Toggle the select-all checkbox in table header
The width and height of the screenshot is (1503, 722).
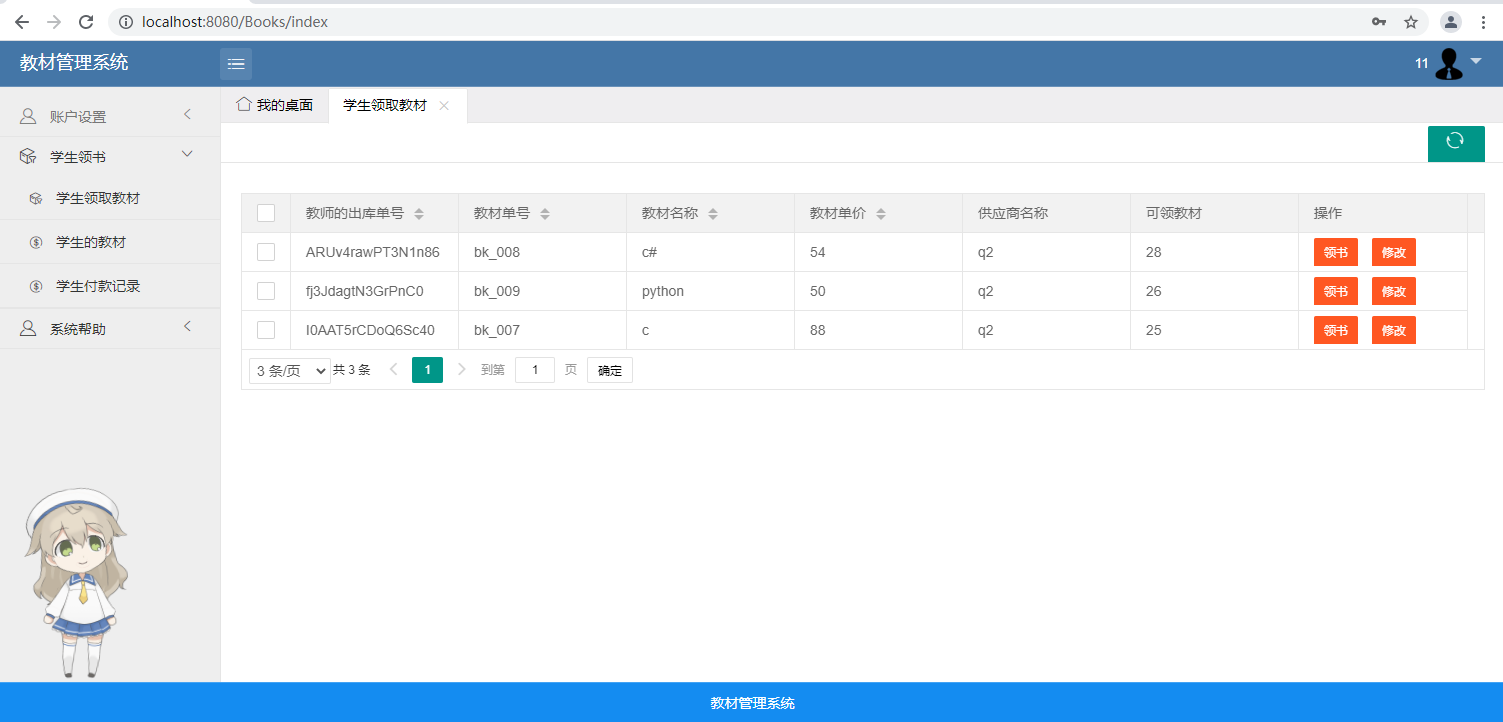click(x=266, y=213)
